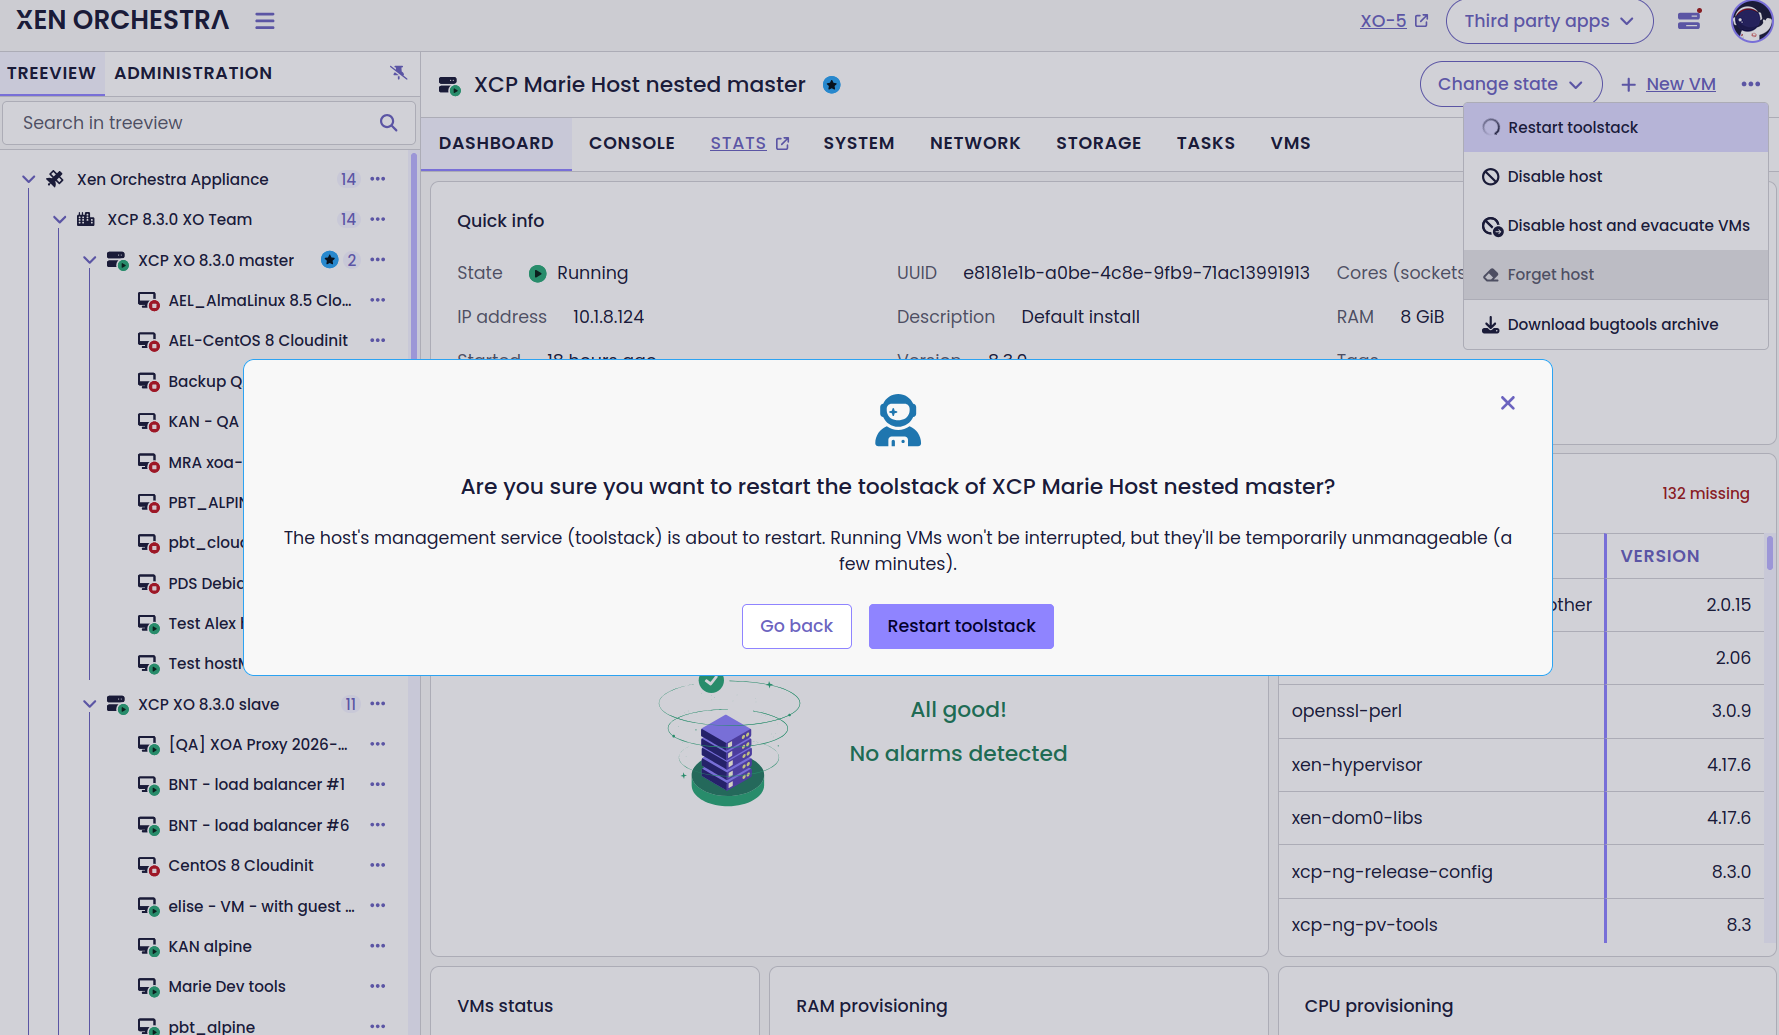The image size is (1779, 1035).
Task: Open options for Marie Dev tools
Action: coord(378,986)
